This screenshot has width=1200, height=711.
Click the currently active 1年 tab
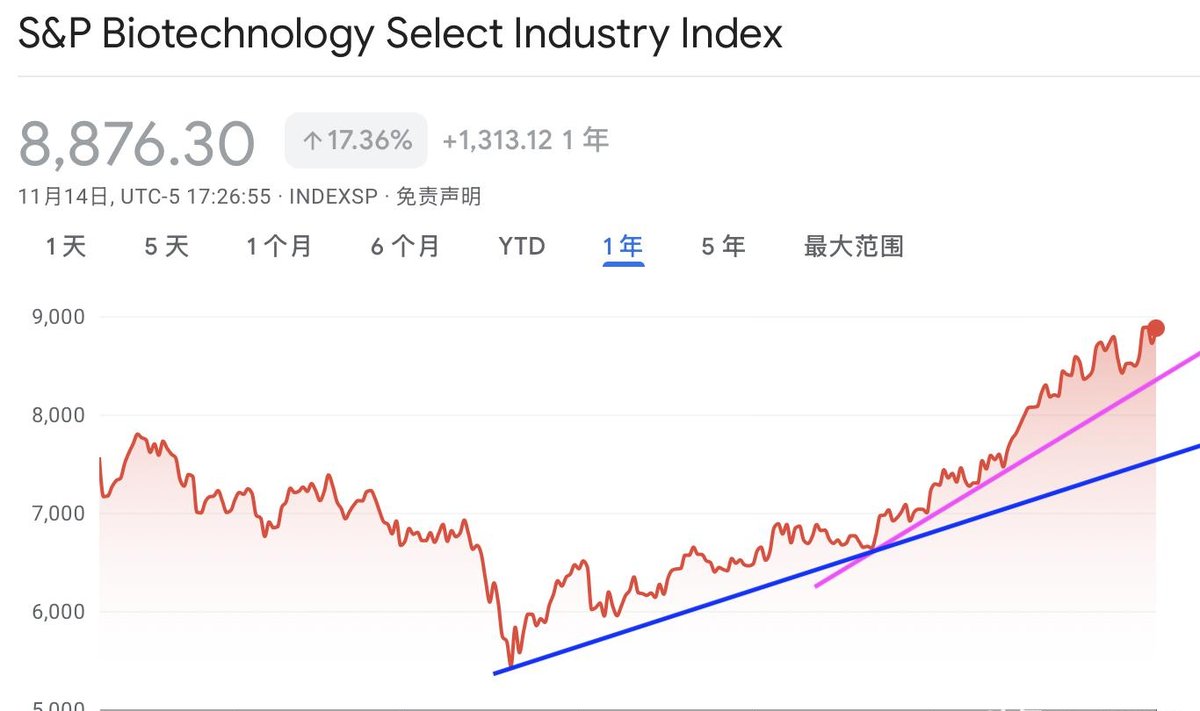[622, 246]
